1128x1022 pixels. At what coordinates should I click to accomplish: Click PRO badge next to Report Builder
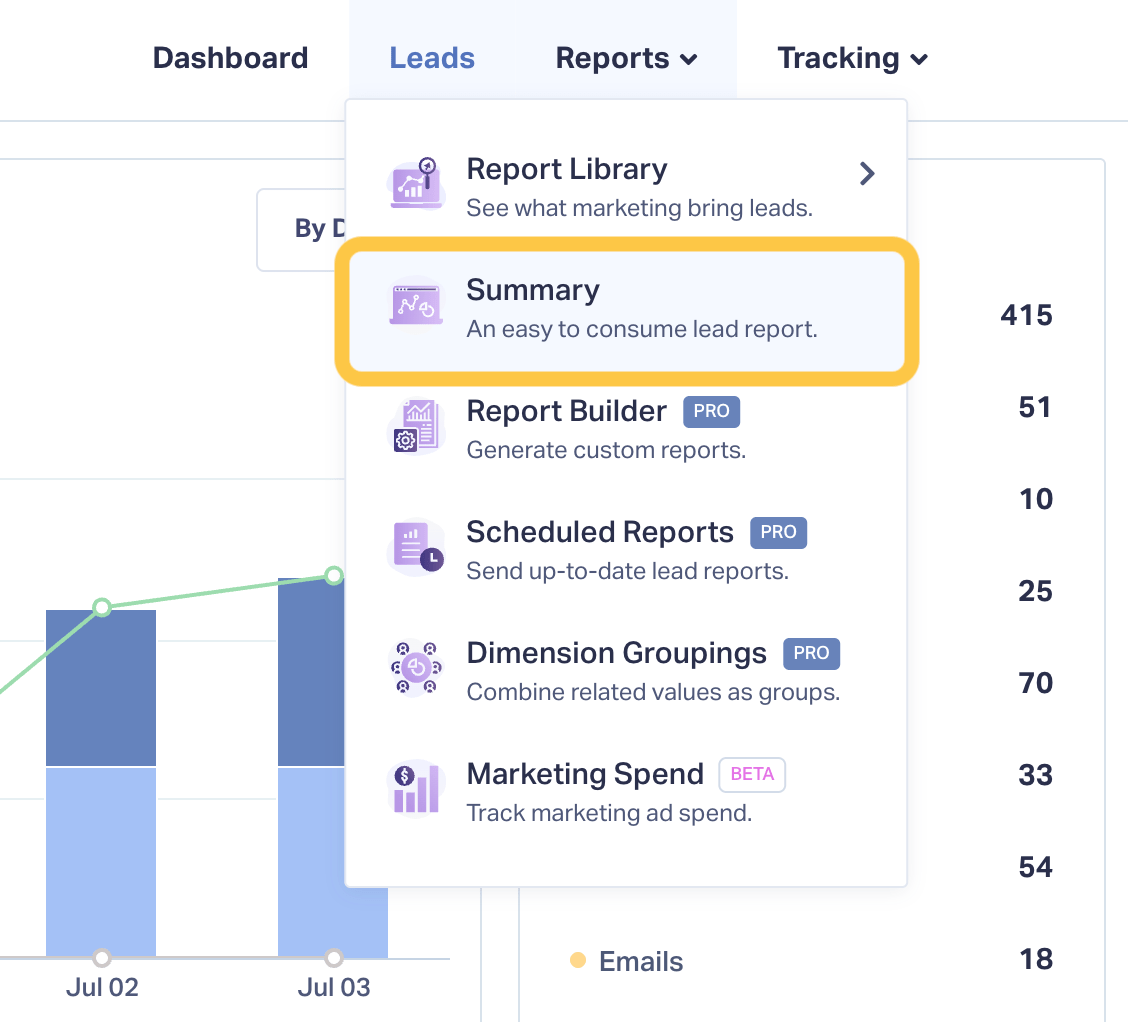[x=711, y=411]
